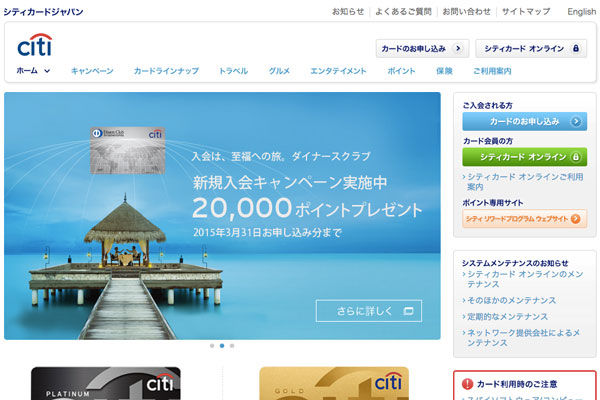Screen dimensions: 600x400
Task: Click the Citi logo in the header
Action: pos(34,45)
